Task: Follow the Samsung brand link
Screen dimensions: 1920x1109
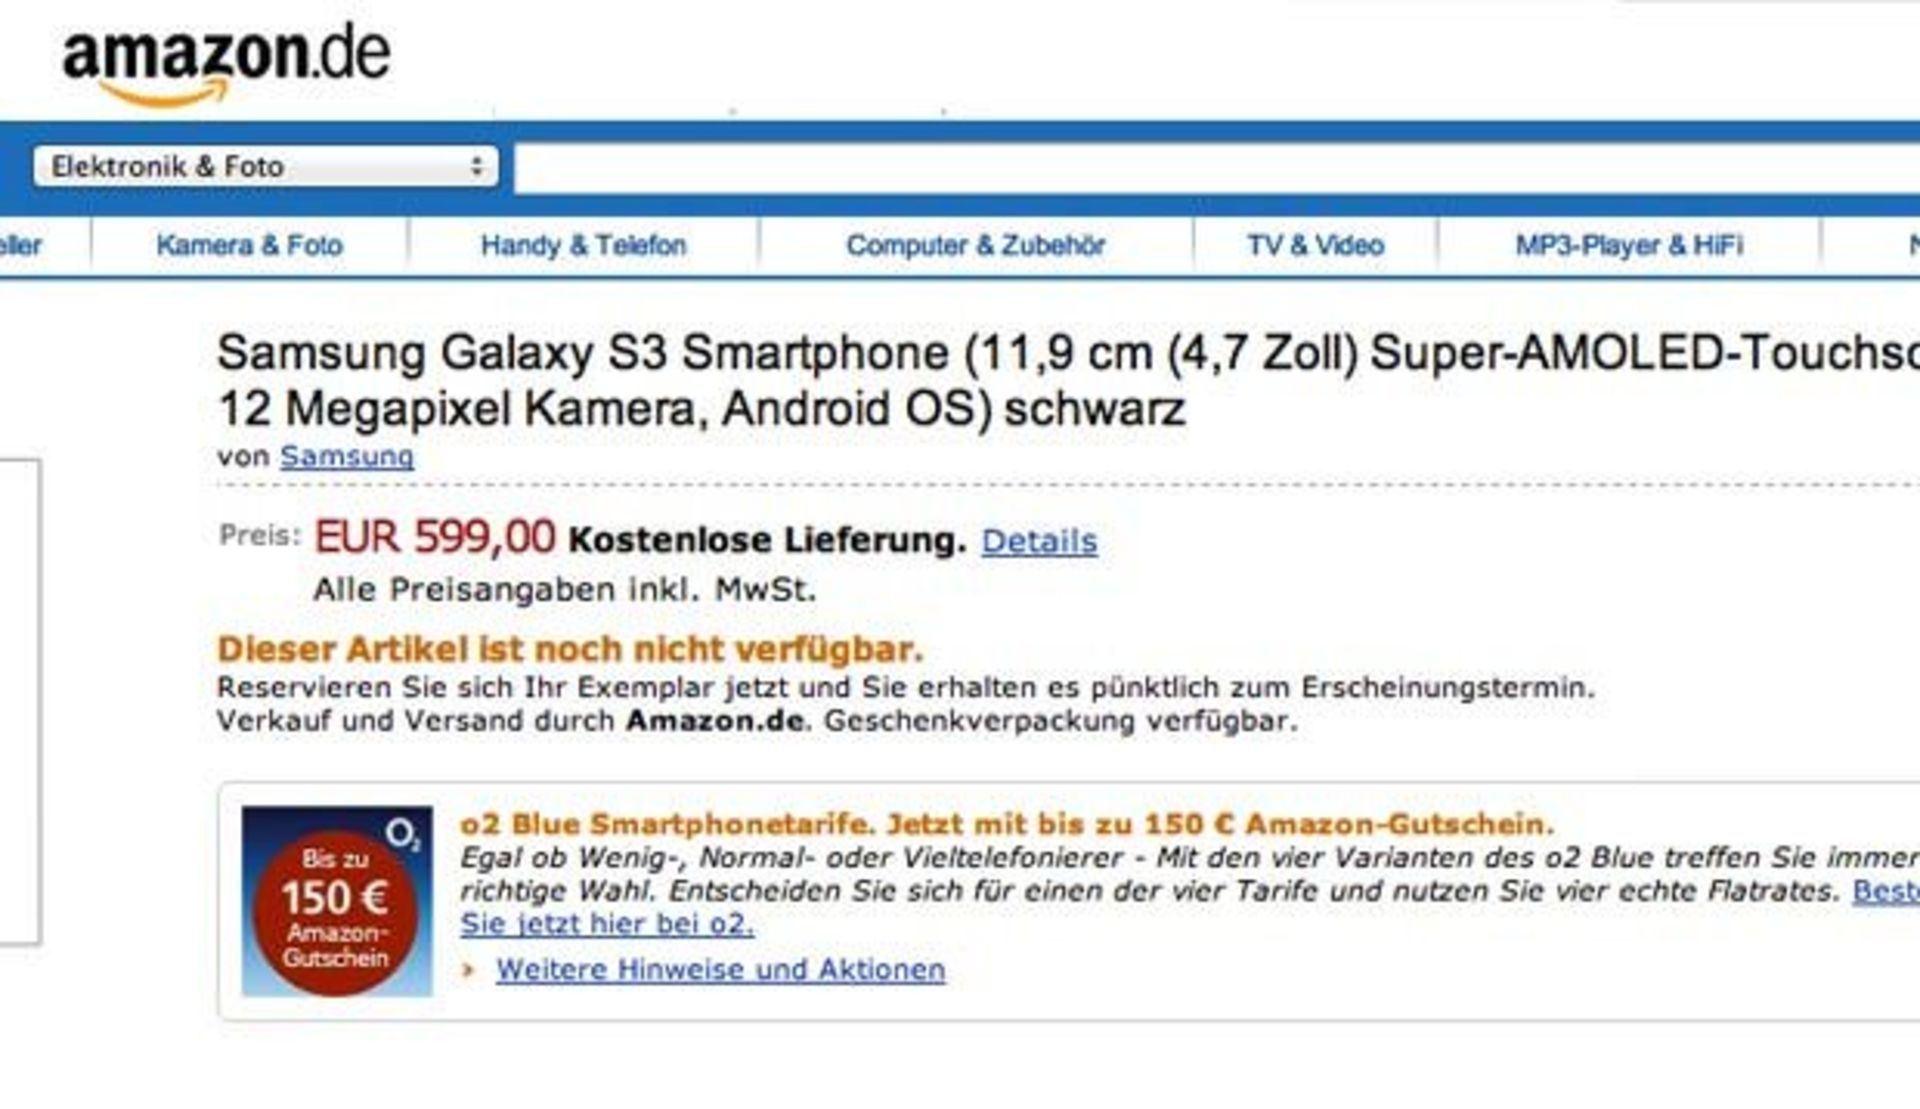Action: 346,456
